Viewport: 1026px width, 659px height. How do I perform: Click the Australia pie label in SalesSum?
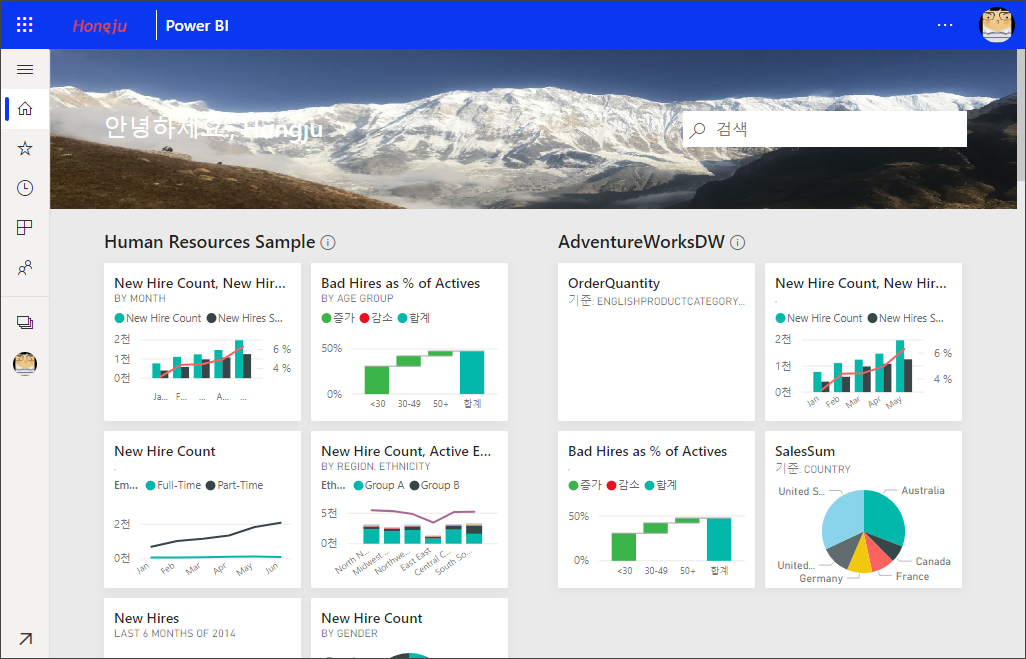pyautogui.click(x=923, y=490)
